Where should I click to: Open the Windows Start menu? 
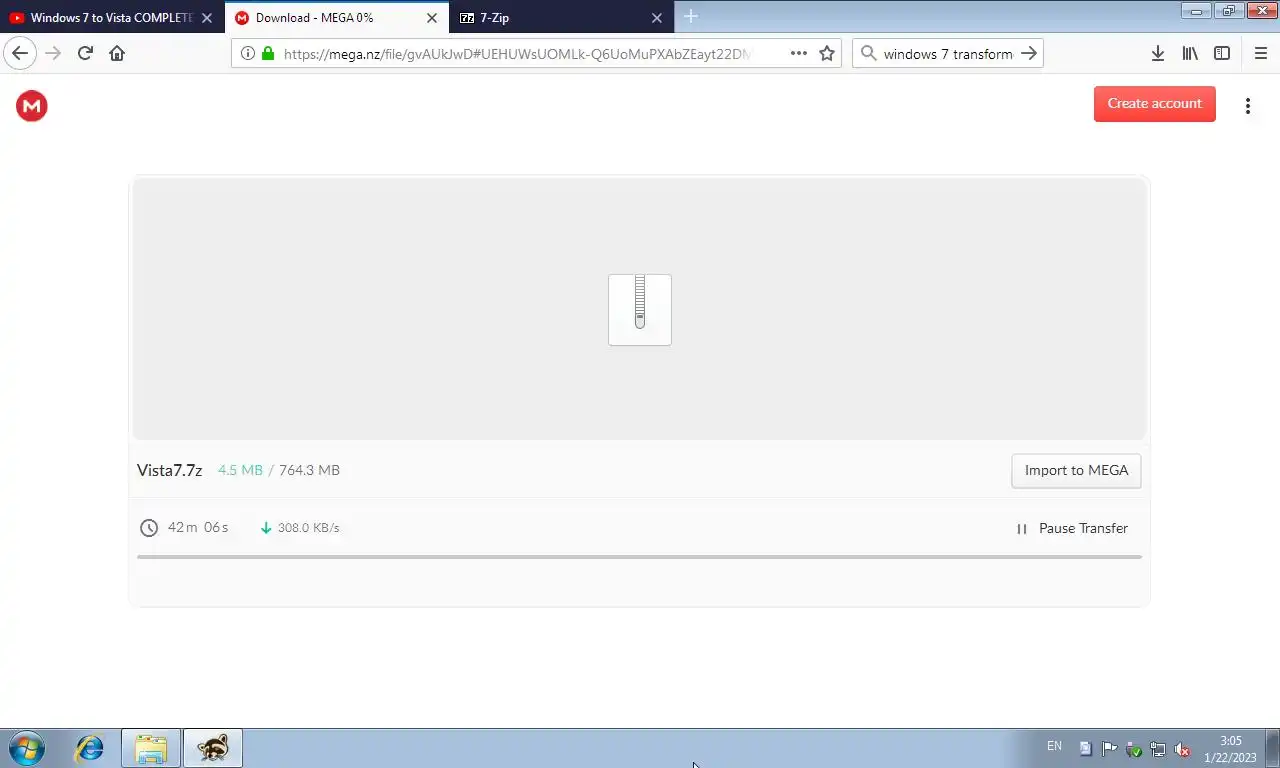27,748
